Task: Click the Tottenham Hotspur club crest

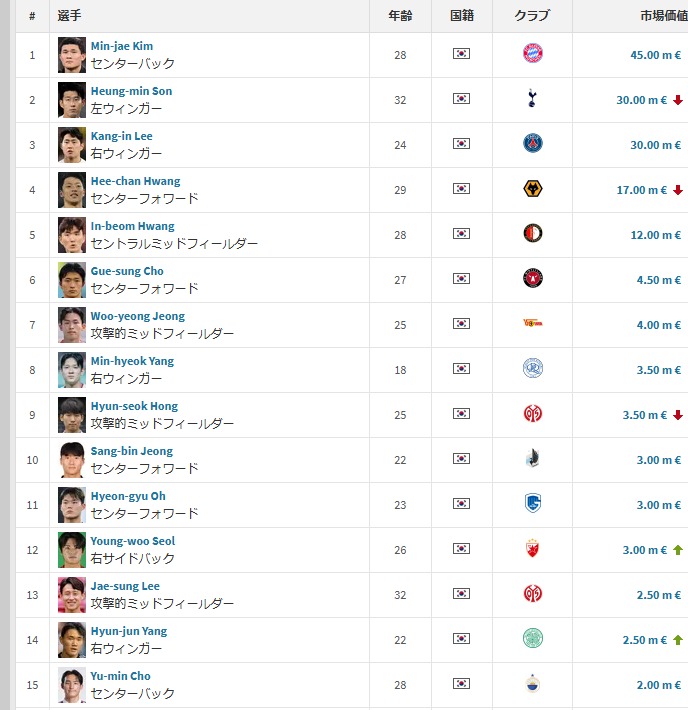Action: coord(532,99)
